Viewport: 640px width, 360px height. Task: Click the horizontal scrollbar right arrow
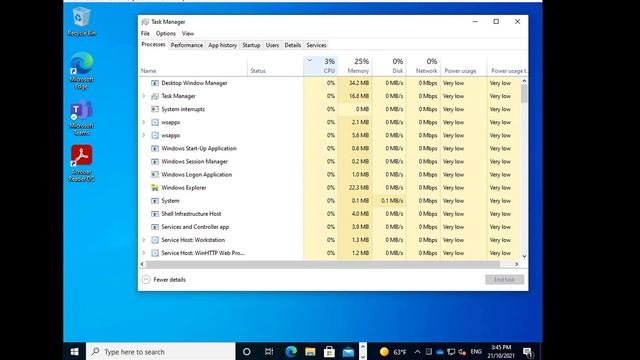click(516, 264)
